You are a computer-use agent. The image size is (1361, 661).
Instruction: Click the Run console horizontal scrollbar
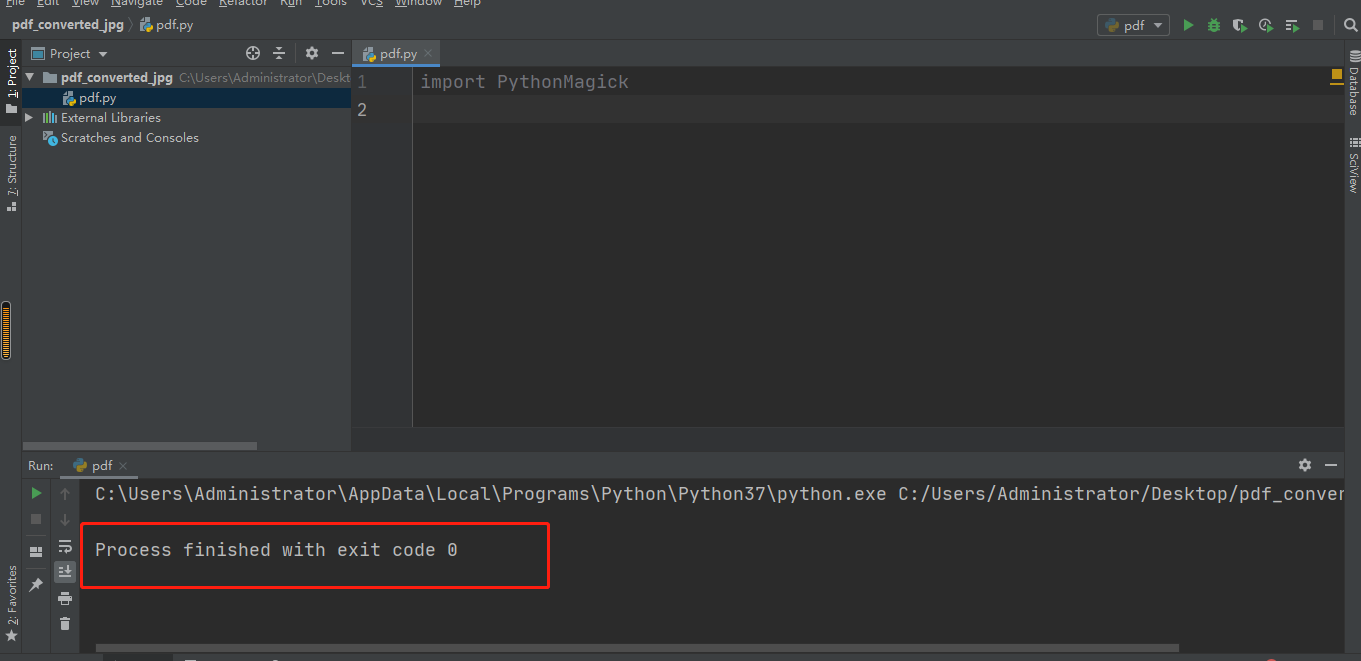pyautogui.click(x=638, y=648)
